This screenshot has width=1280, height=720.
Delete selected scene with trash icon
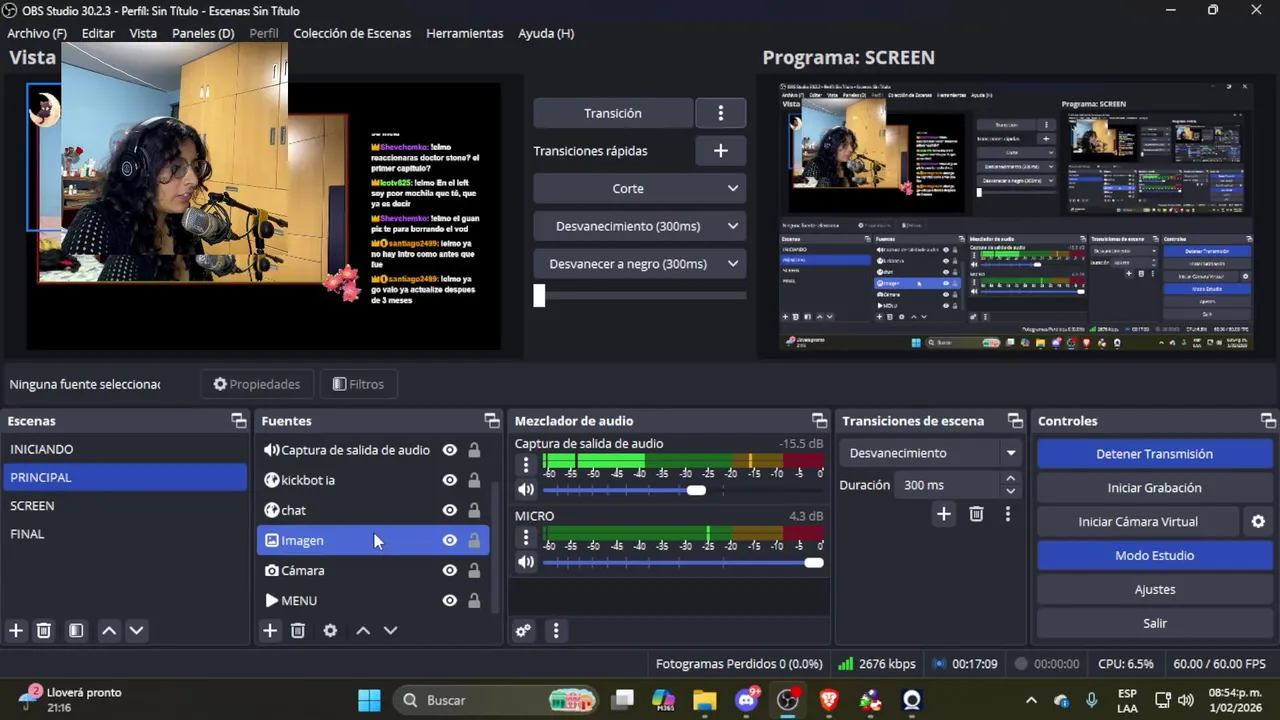(44, 630)
